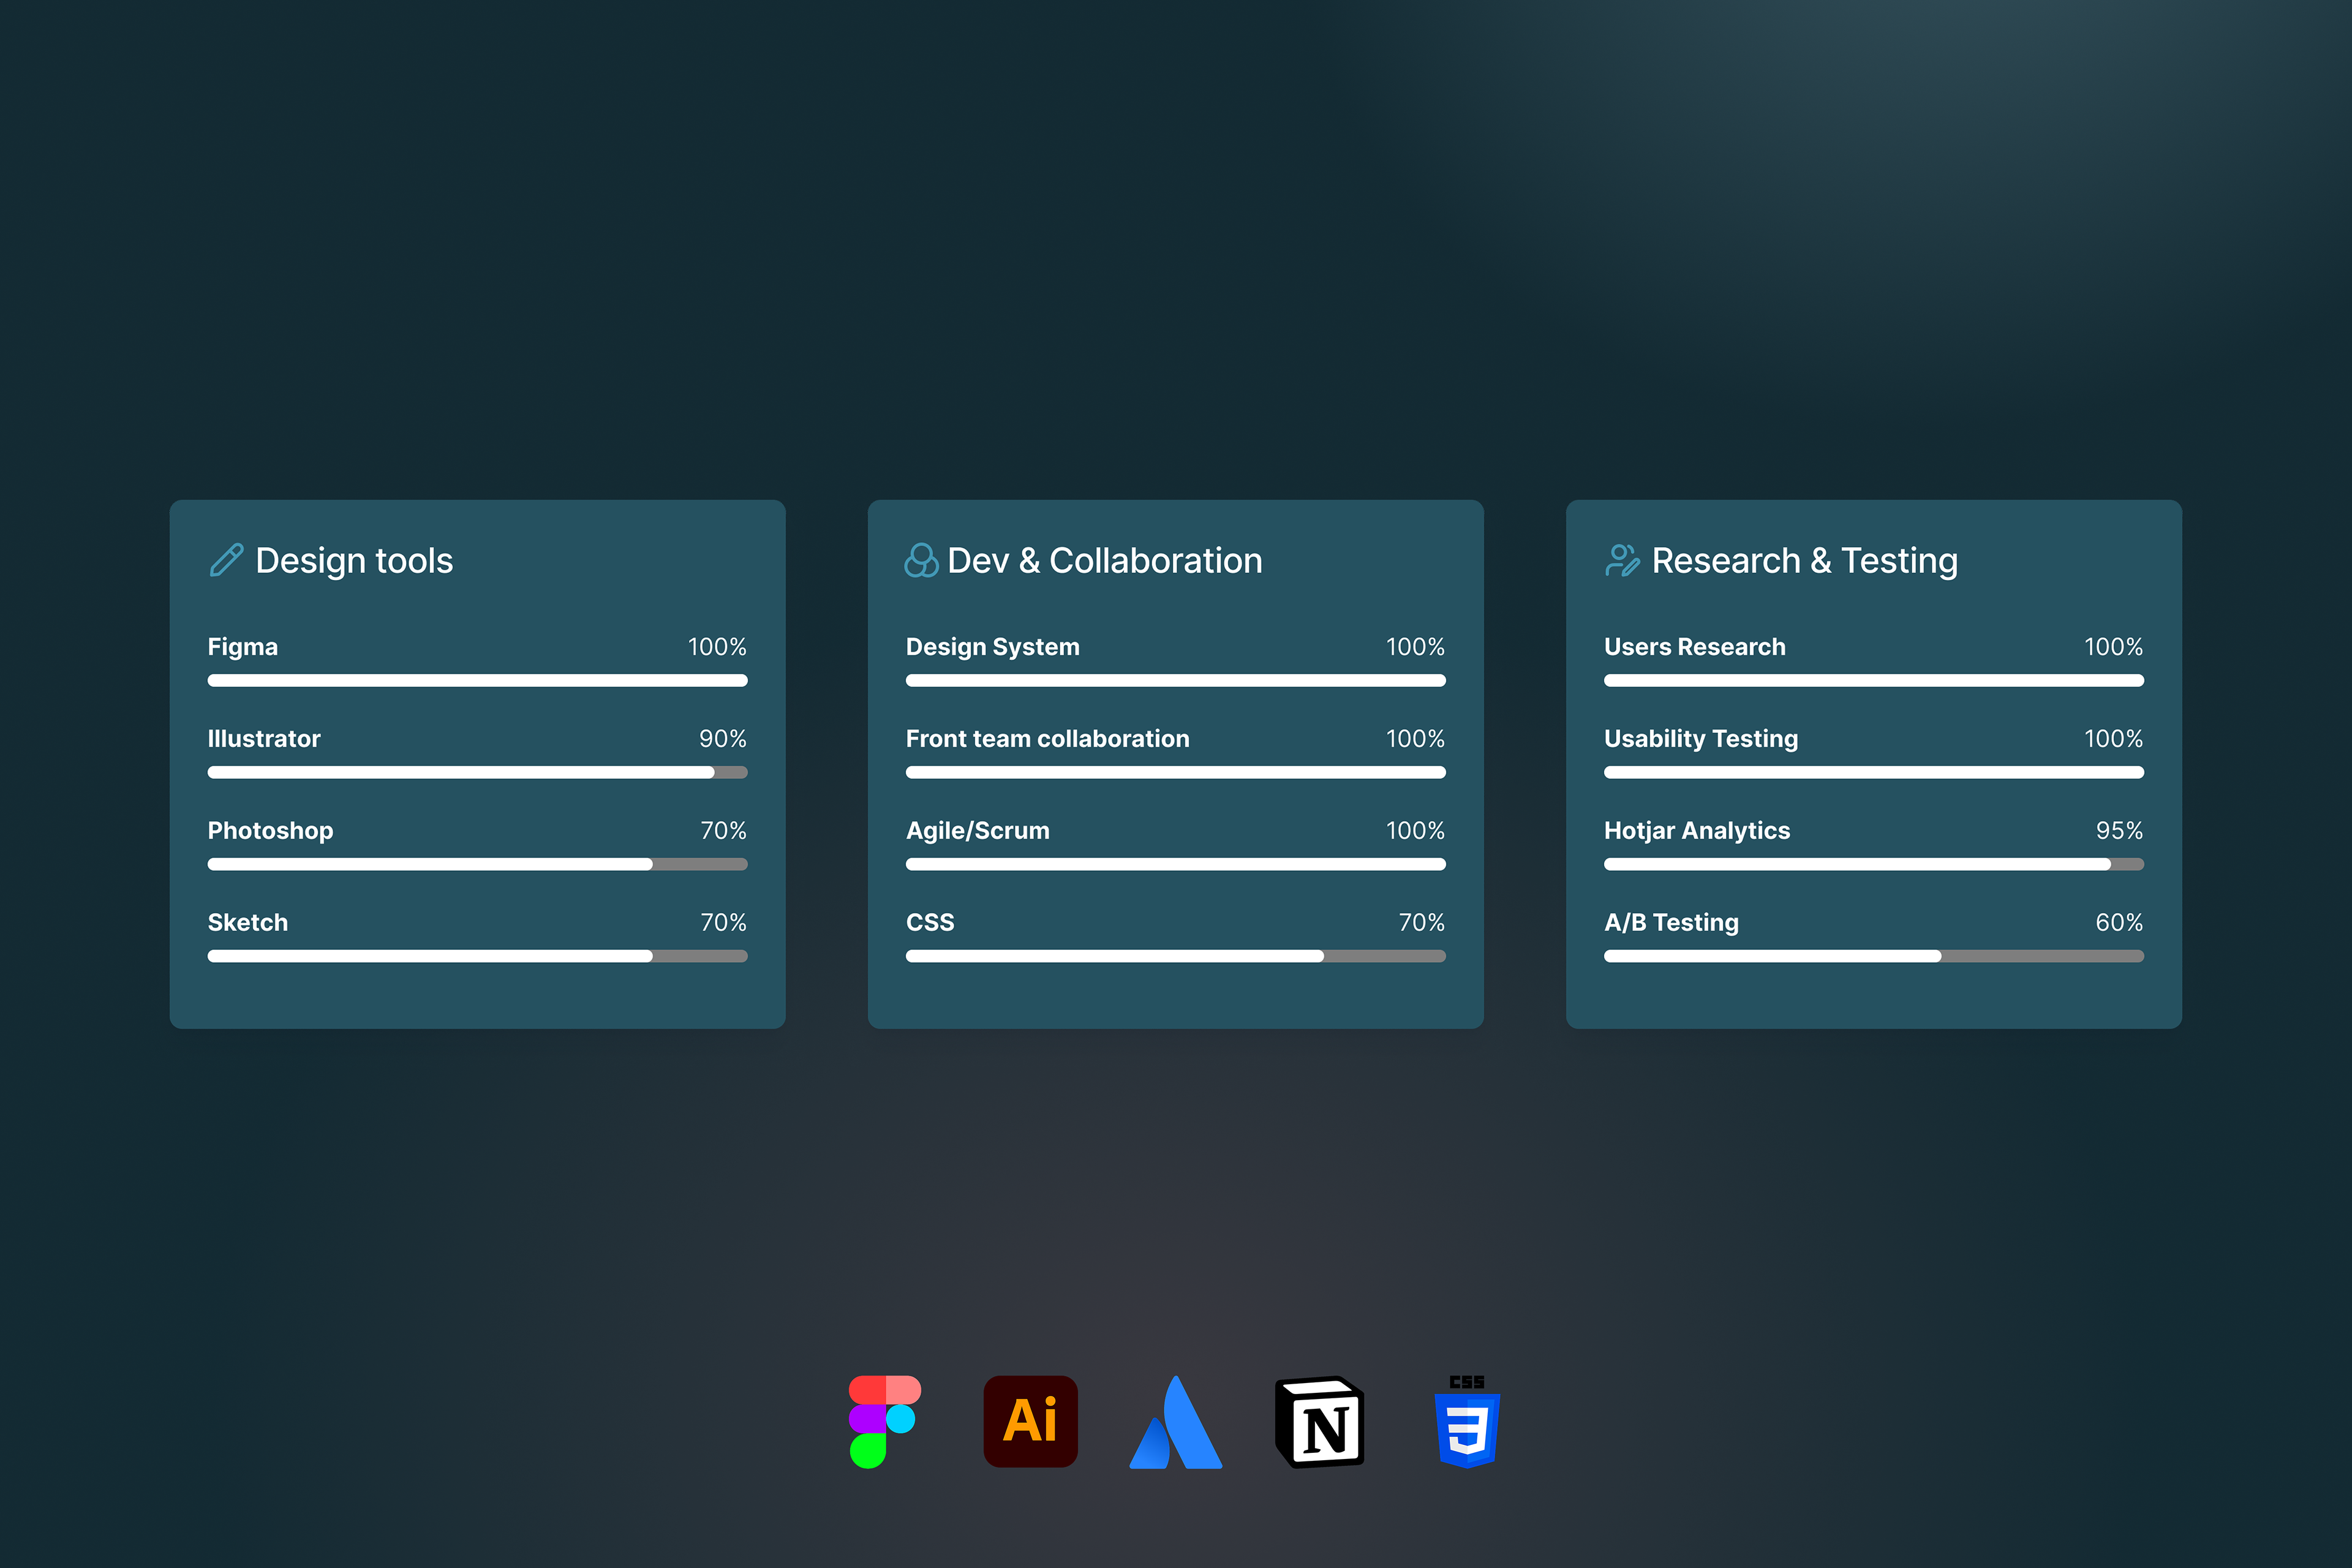Viewport: 2352px width, 1568px height.
Task: Click the circles icon beside Dev & Collaboration
Action: pos(921,560)
